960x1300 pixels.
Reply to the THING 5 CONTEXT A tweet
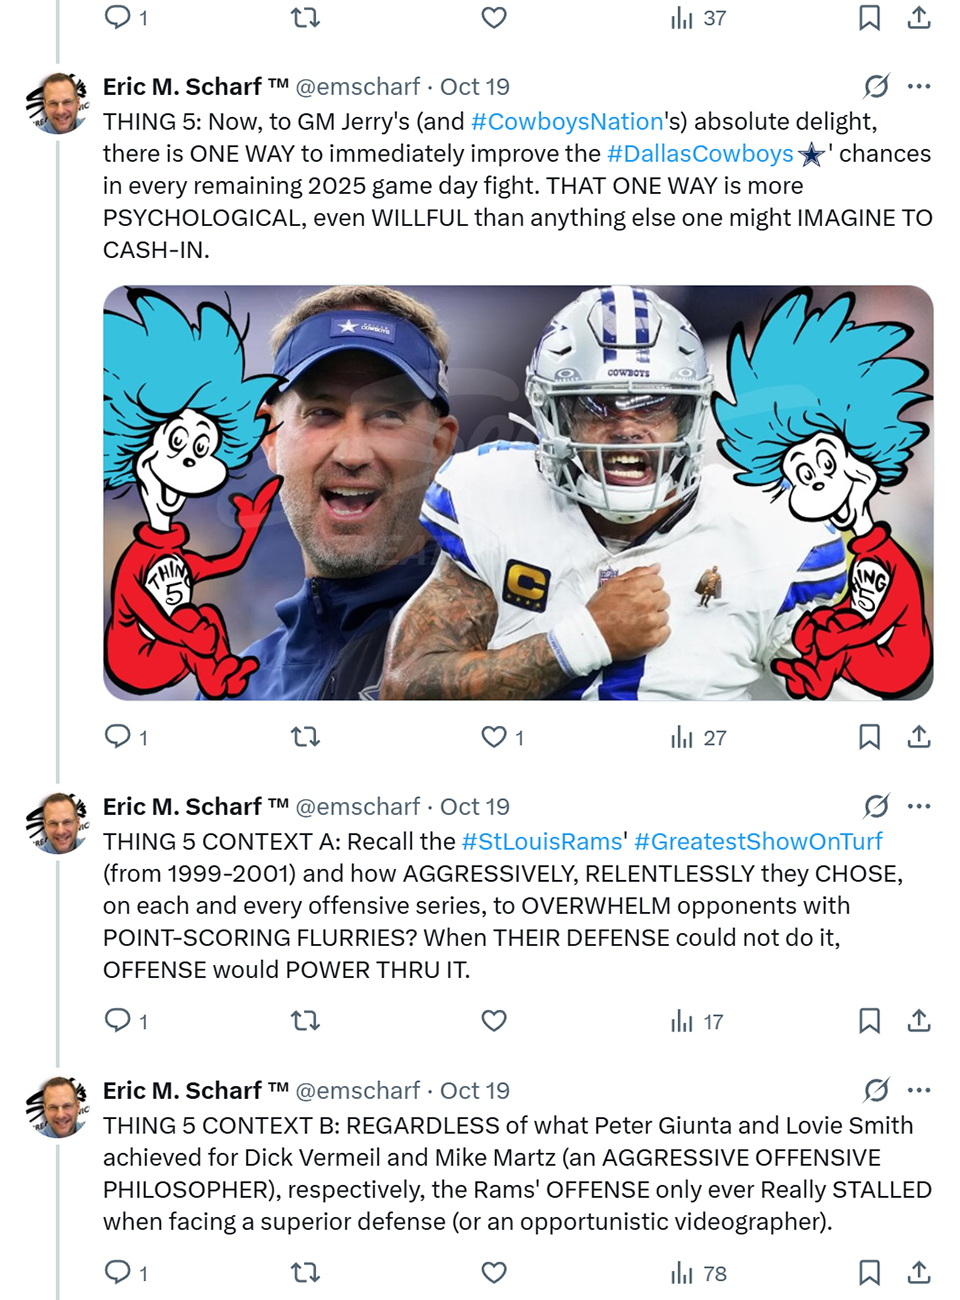[x=118, y=1020]
